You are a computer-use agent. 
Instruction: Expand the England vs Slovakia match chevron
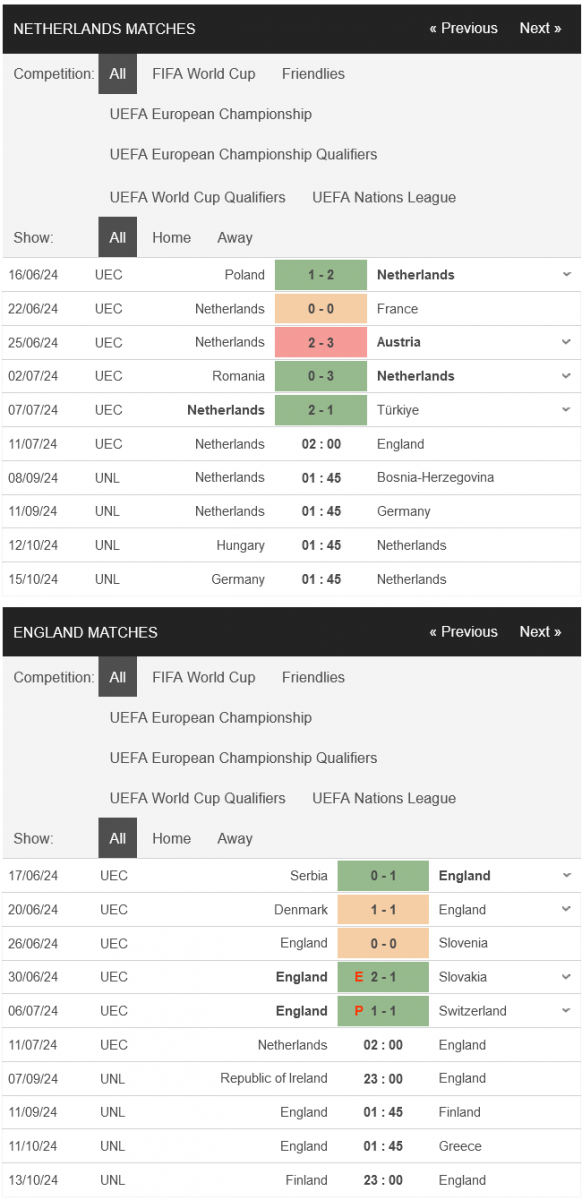tap(566, 977)
